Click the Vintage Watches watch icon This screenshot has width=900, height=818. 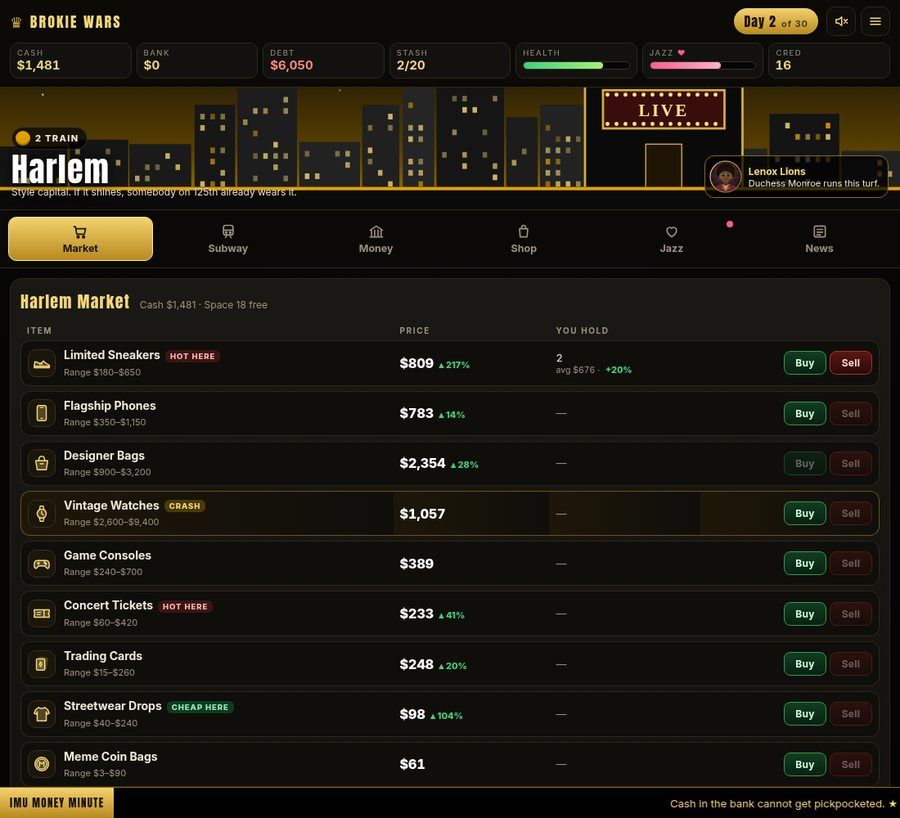point(42,513)
